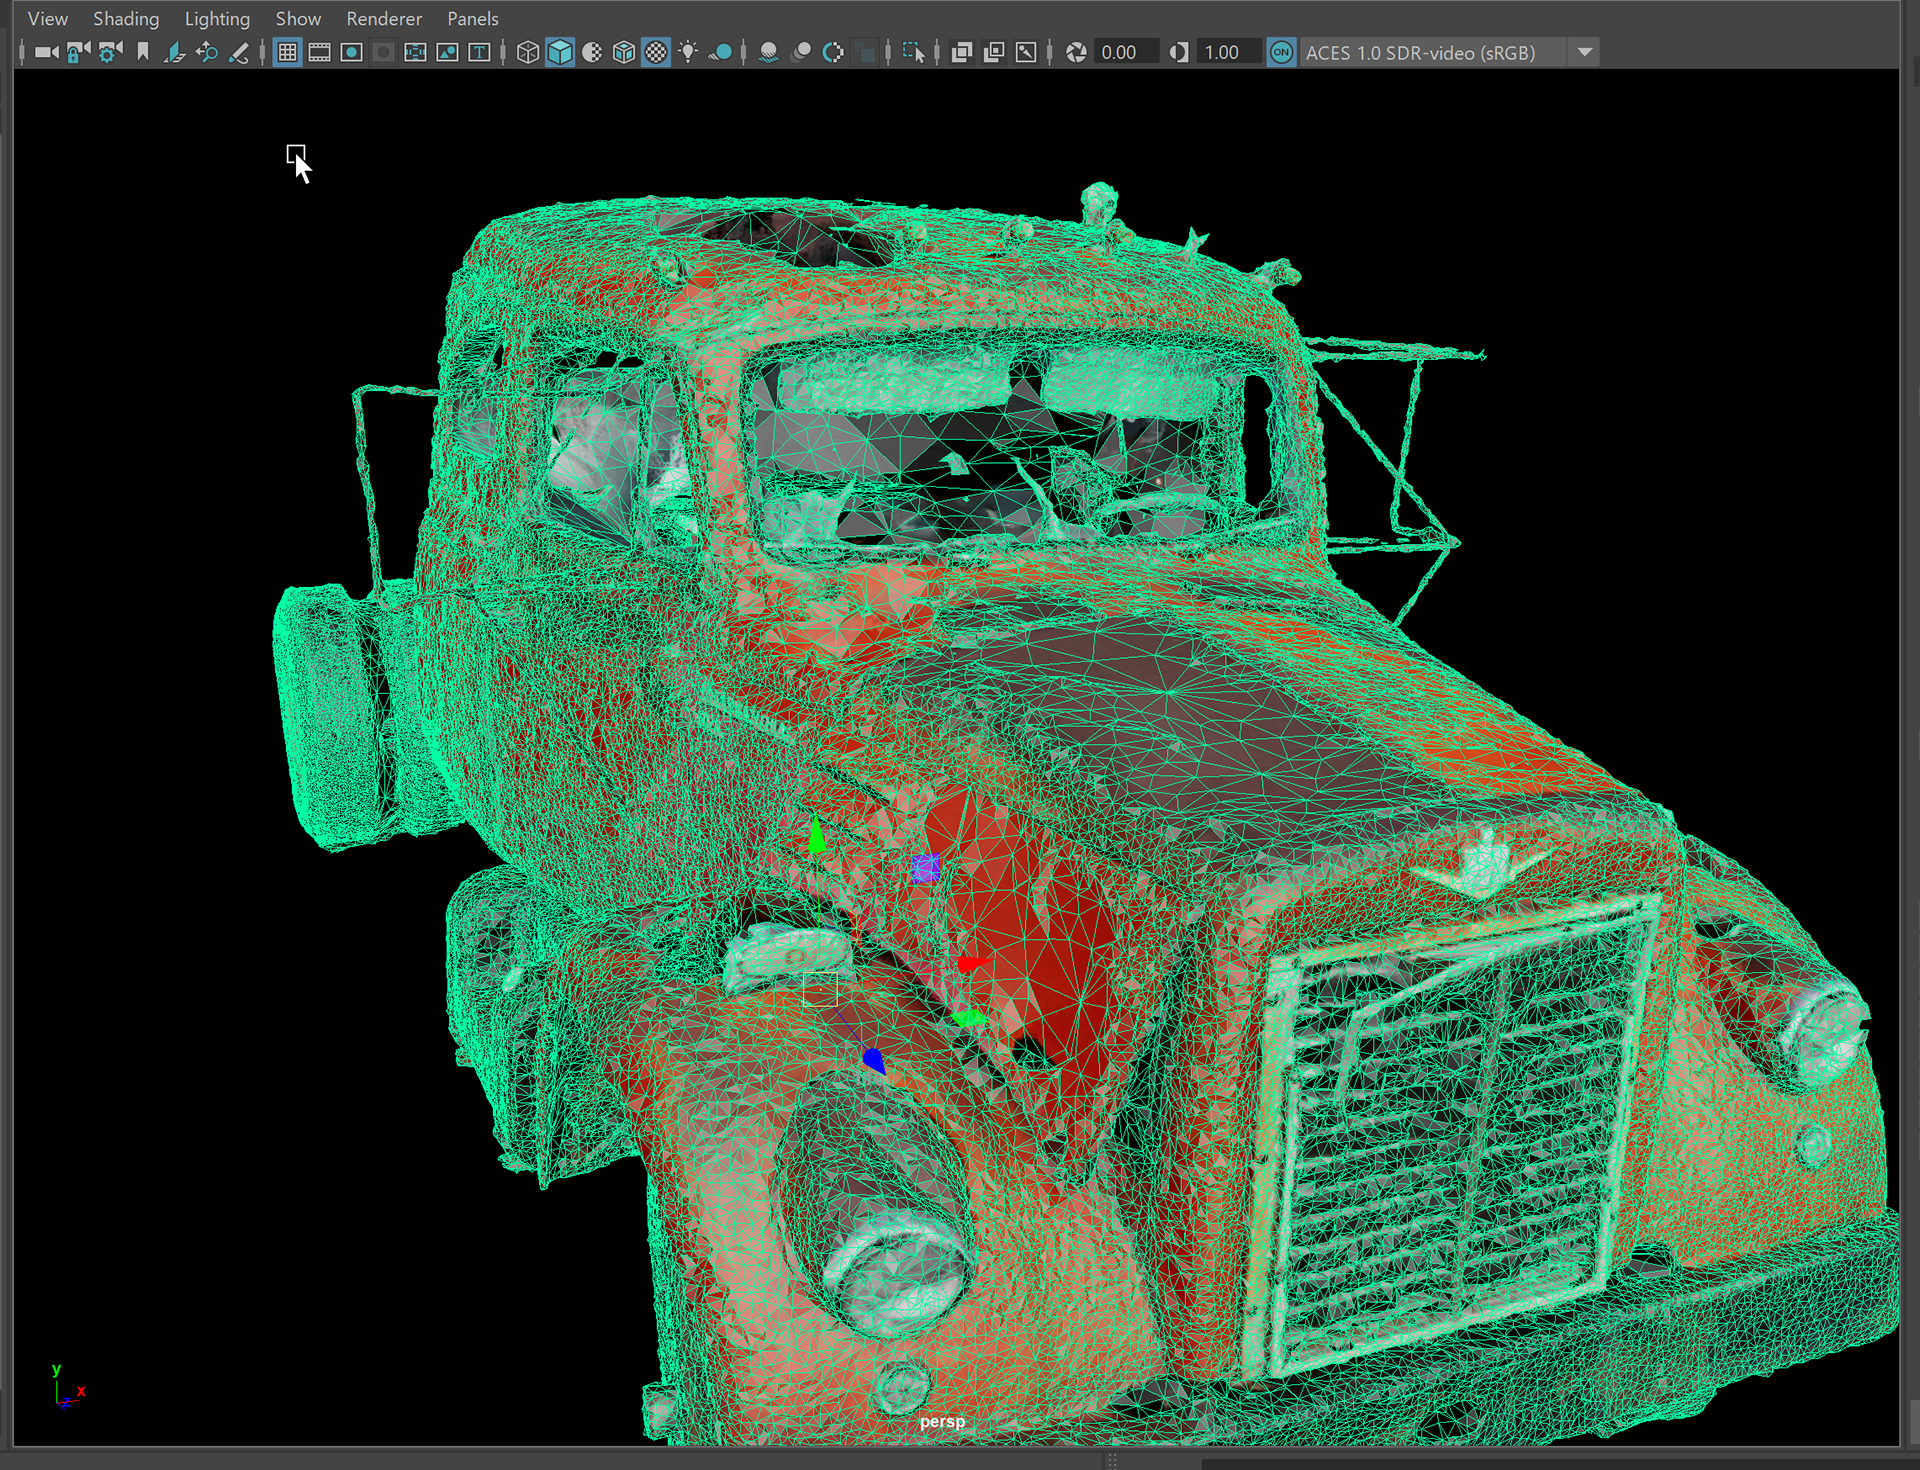The image size is (1920, 1470).
Task: Toggle the Textured display checker icon
Action: click(x=656, y=52)
